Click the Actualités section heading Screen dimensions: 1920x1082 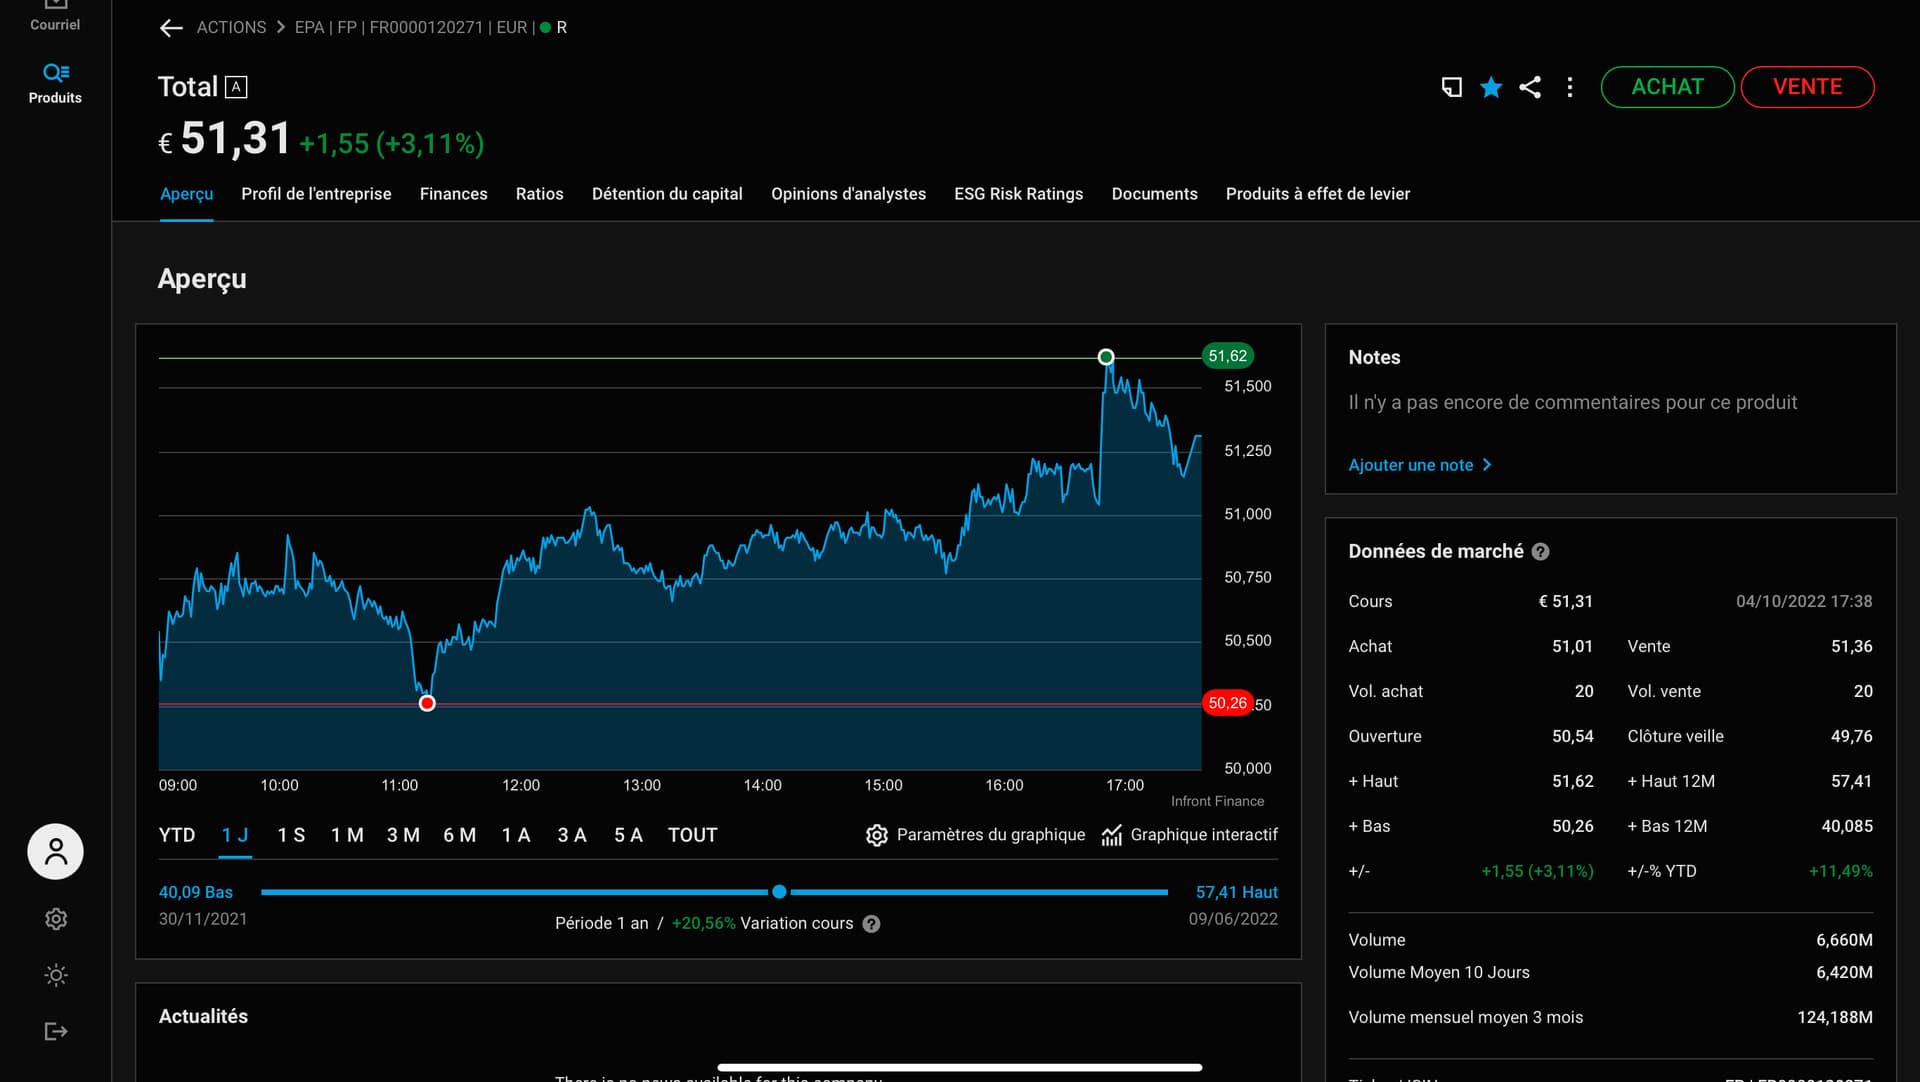tap(203, 1016)
